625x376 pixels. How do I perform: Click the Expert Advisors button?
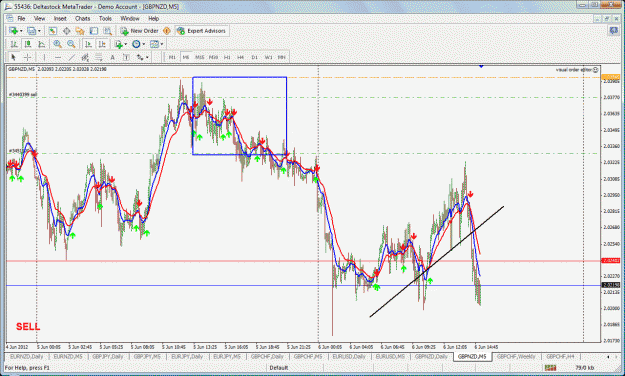(x=202, y=31)
